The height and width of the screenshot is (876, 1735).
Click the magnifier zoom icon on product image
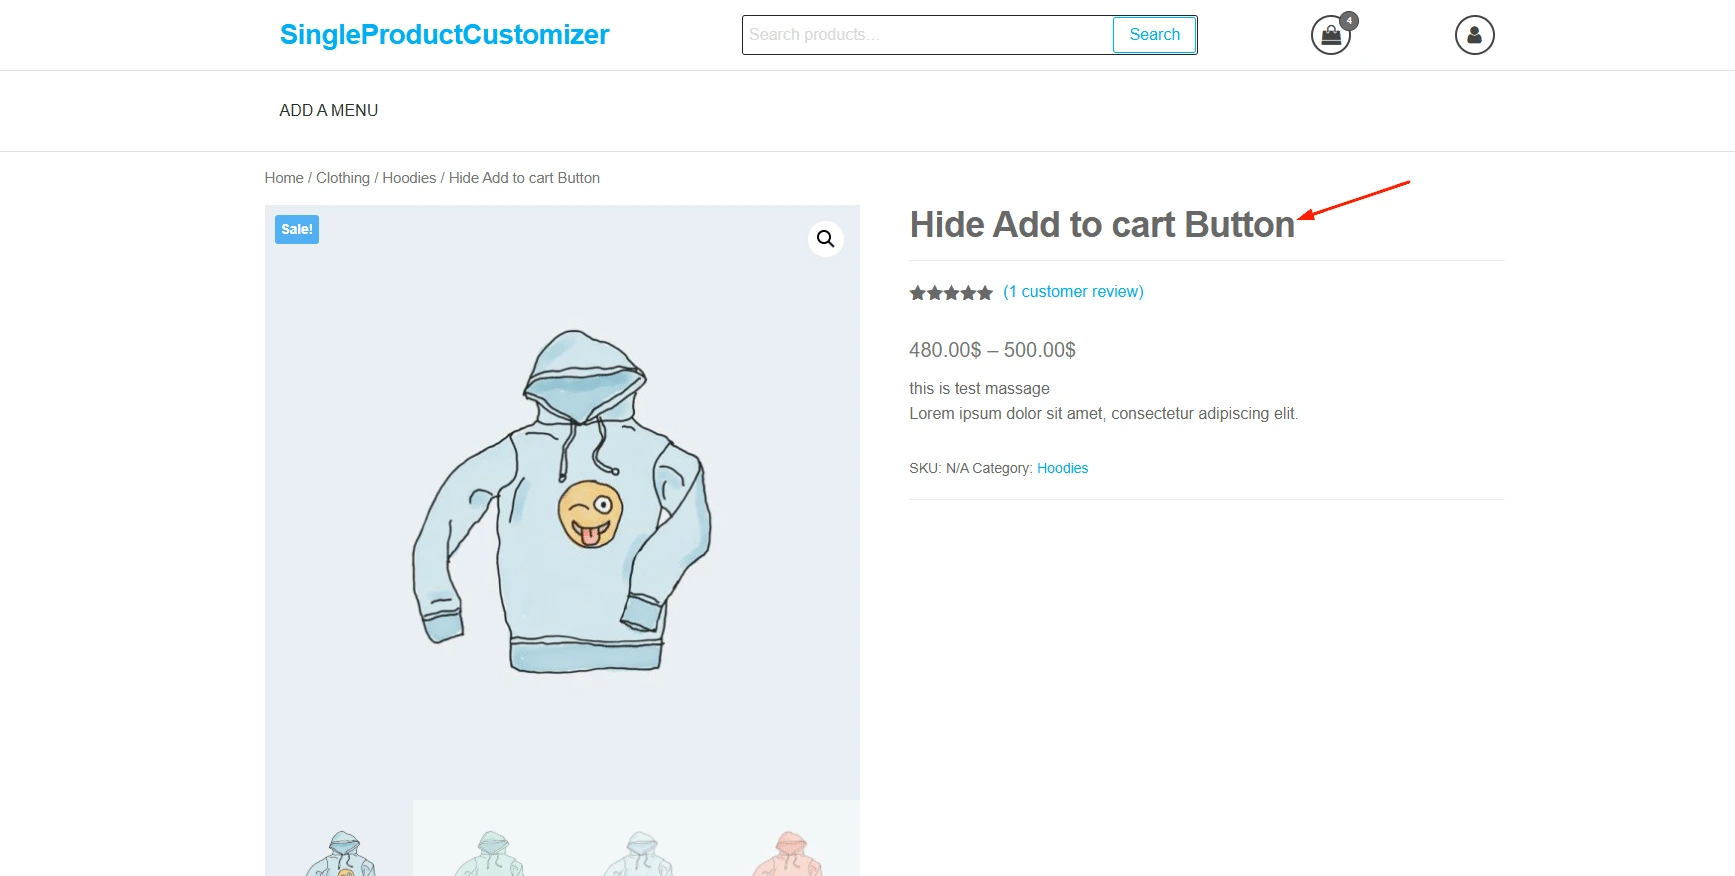click(825, 239)
